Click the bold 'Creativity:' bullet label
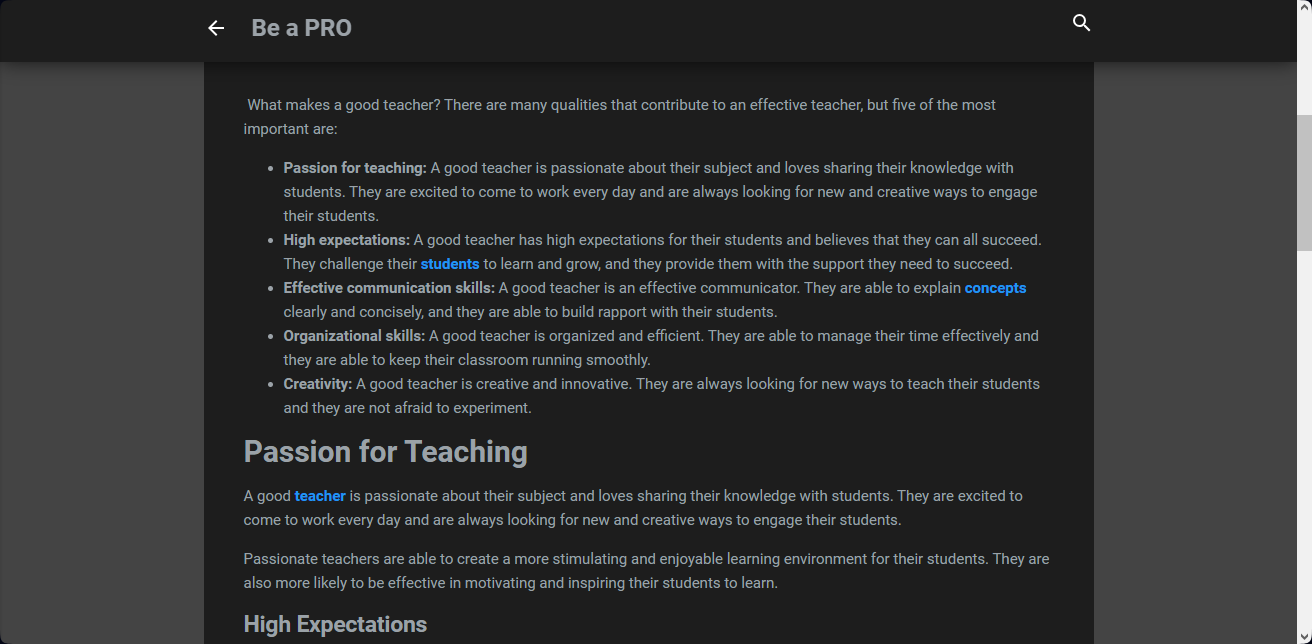The image size is (1312, 644). click(317, 384)
